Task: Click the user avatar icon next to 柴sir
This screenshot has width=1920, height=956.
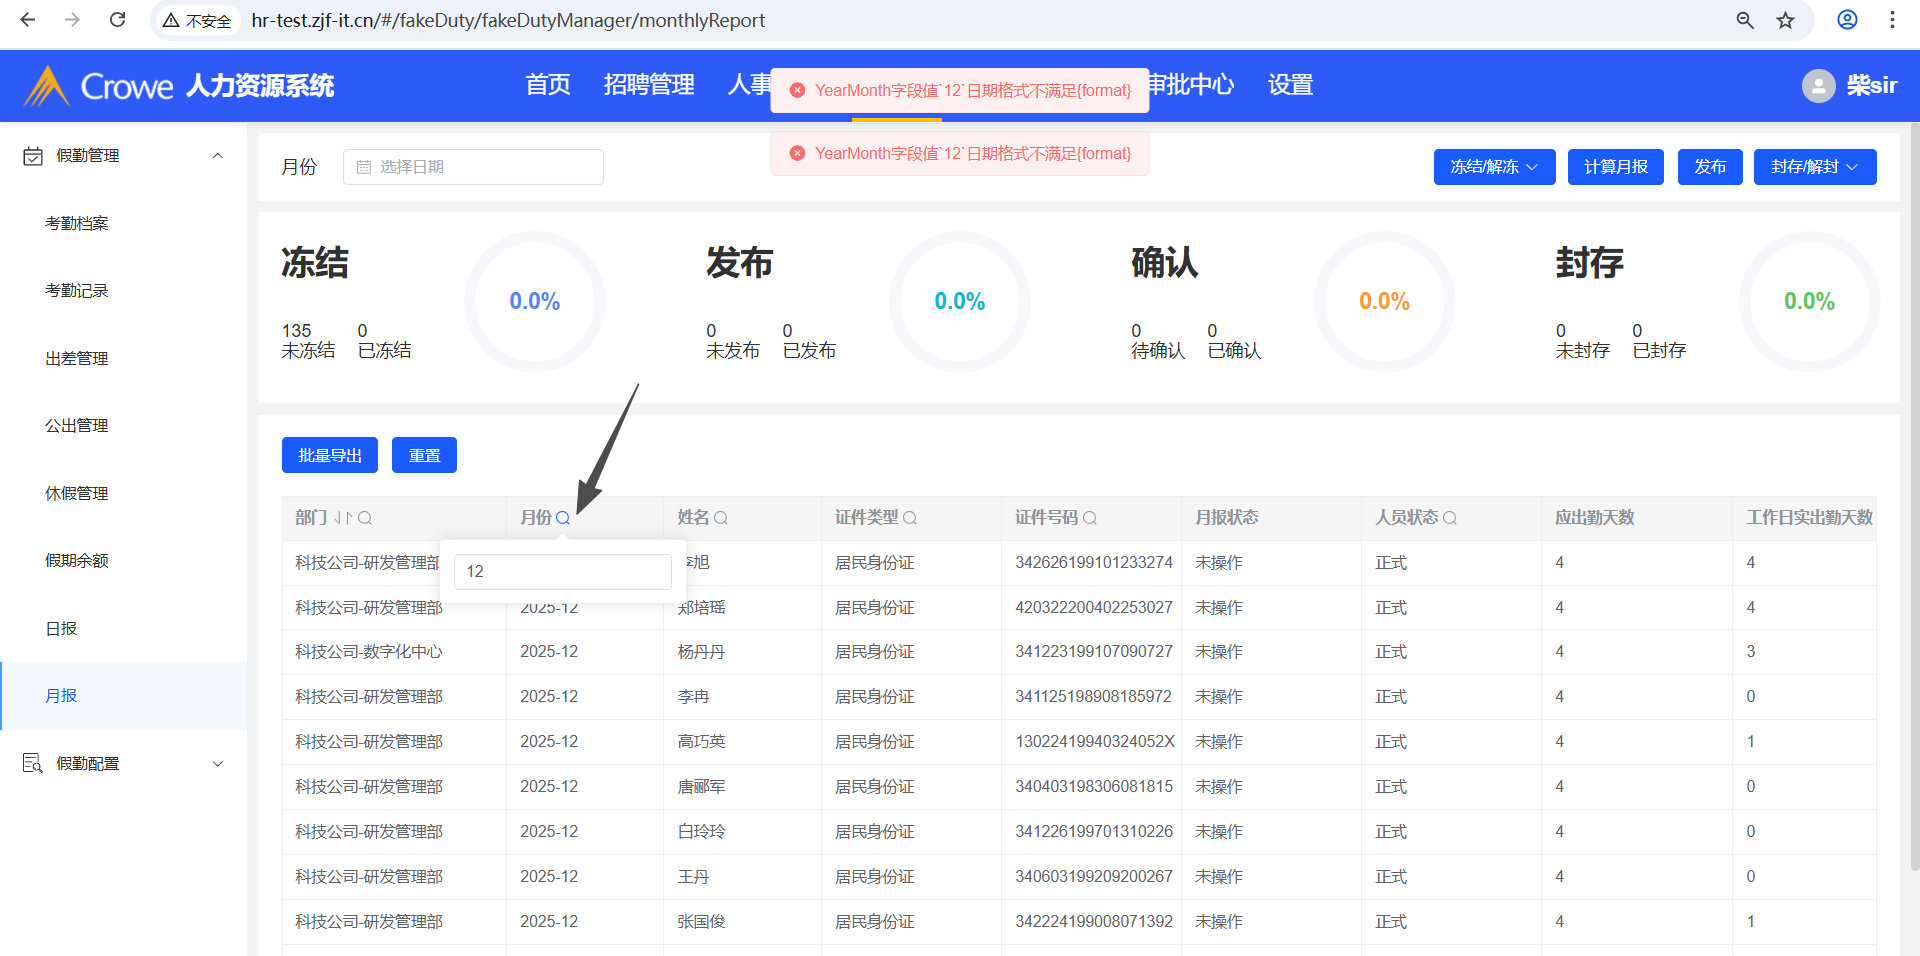Action: click(x=1818, y=86)
